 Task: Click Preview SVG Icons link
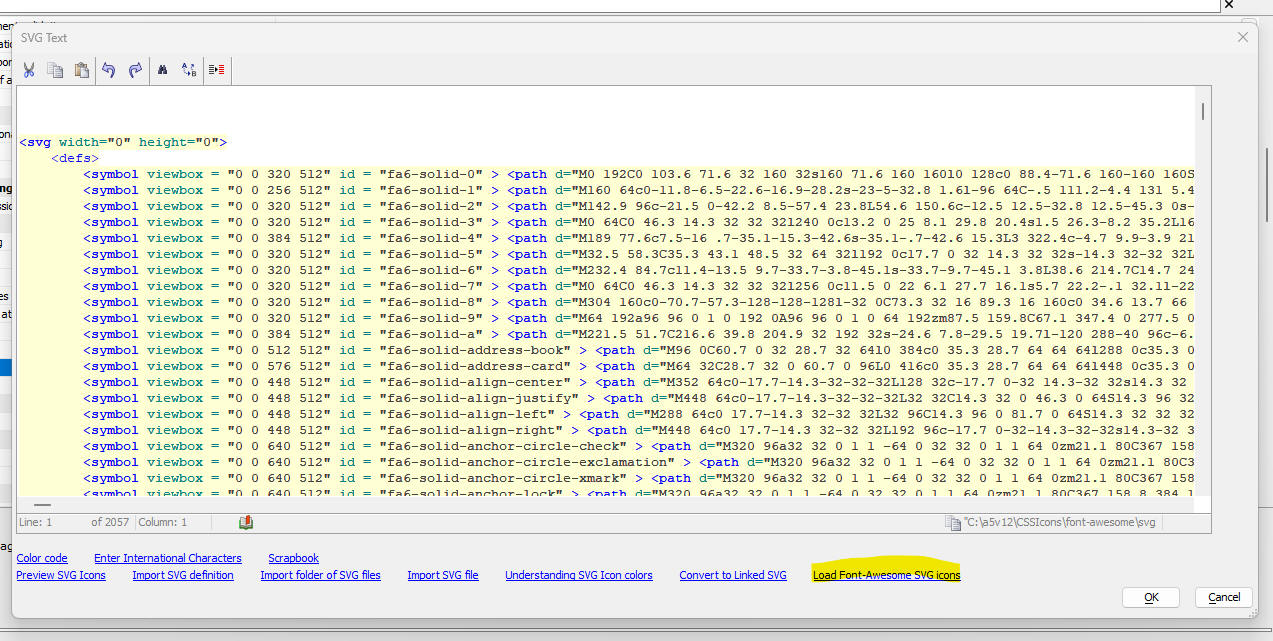pyautogui.click(x=61, y=575)
